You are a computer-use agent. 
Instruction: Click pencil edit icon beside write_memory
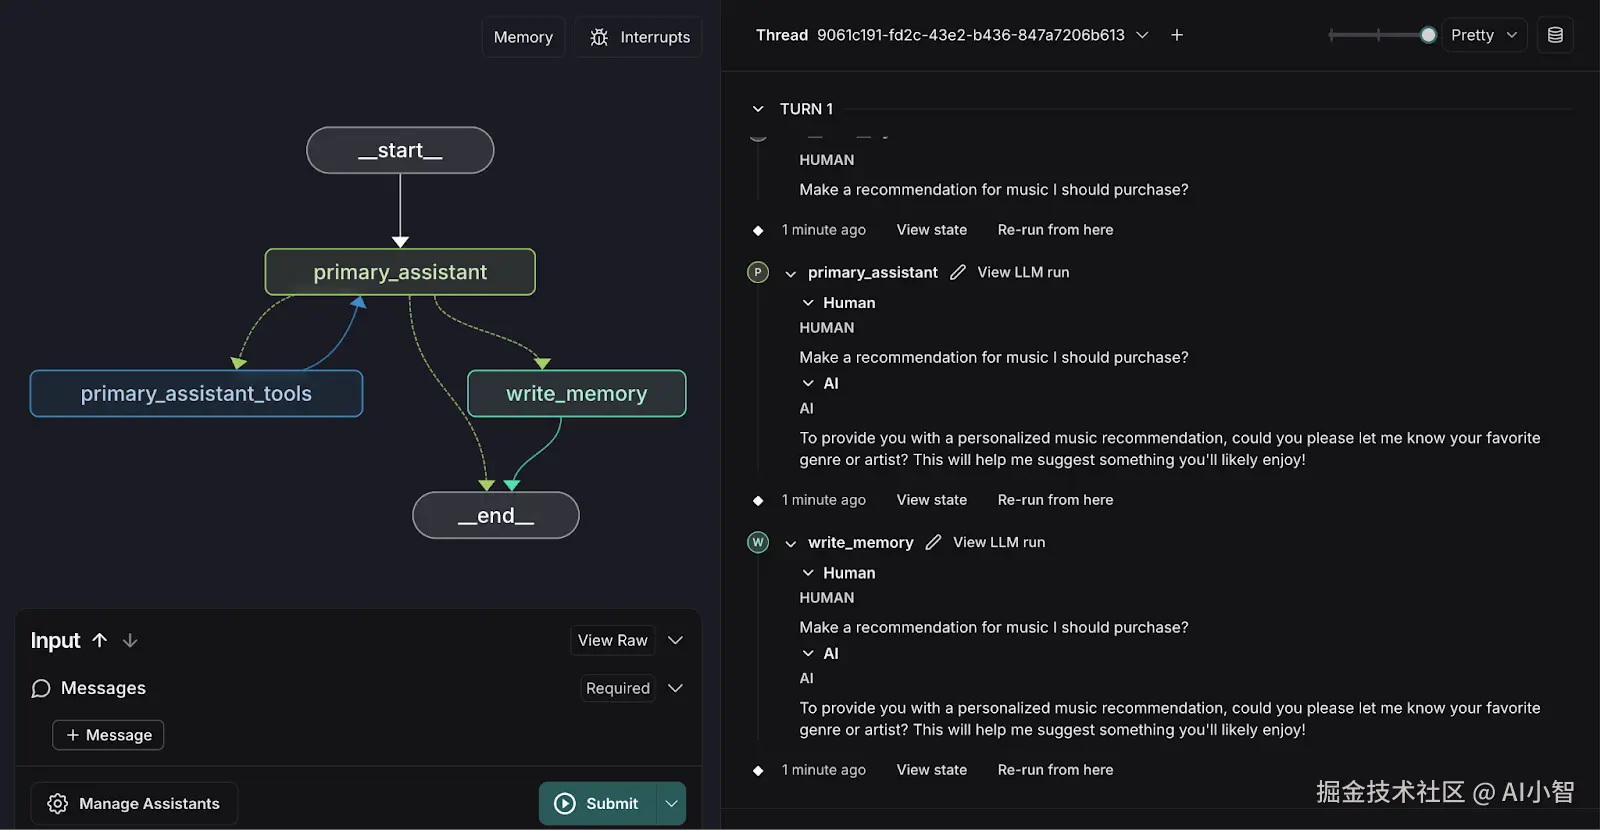934,542
